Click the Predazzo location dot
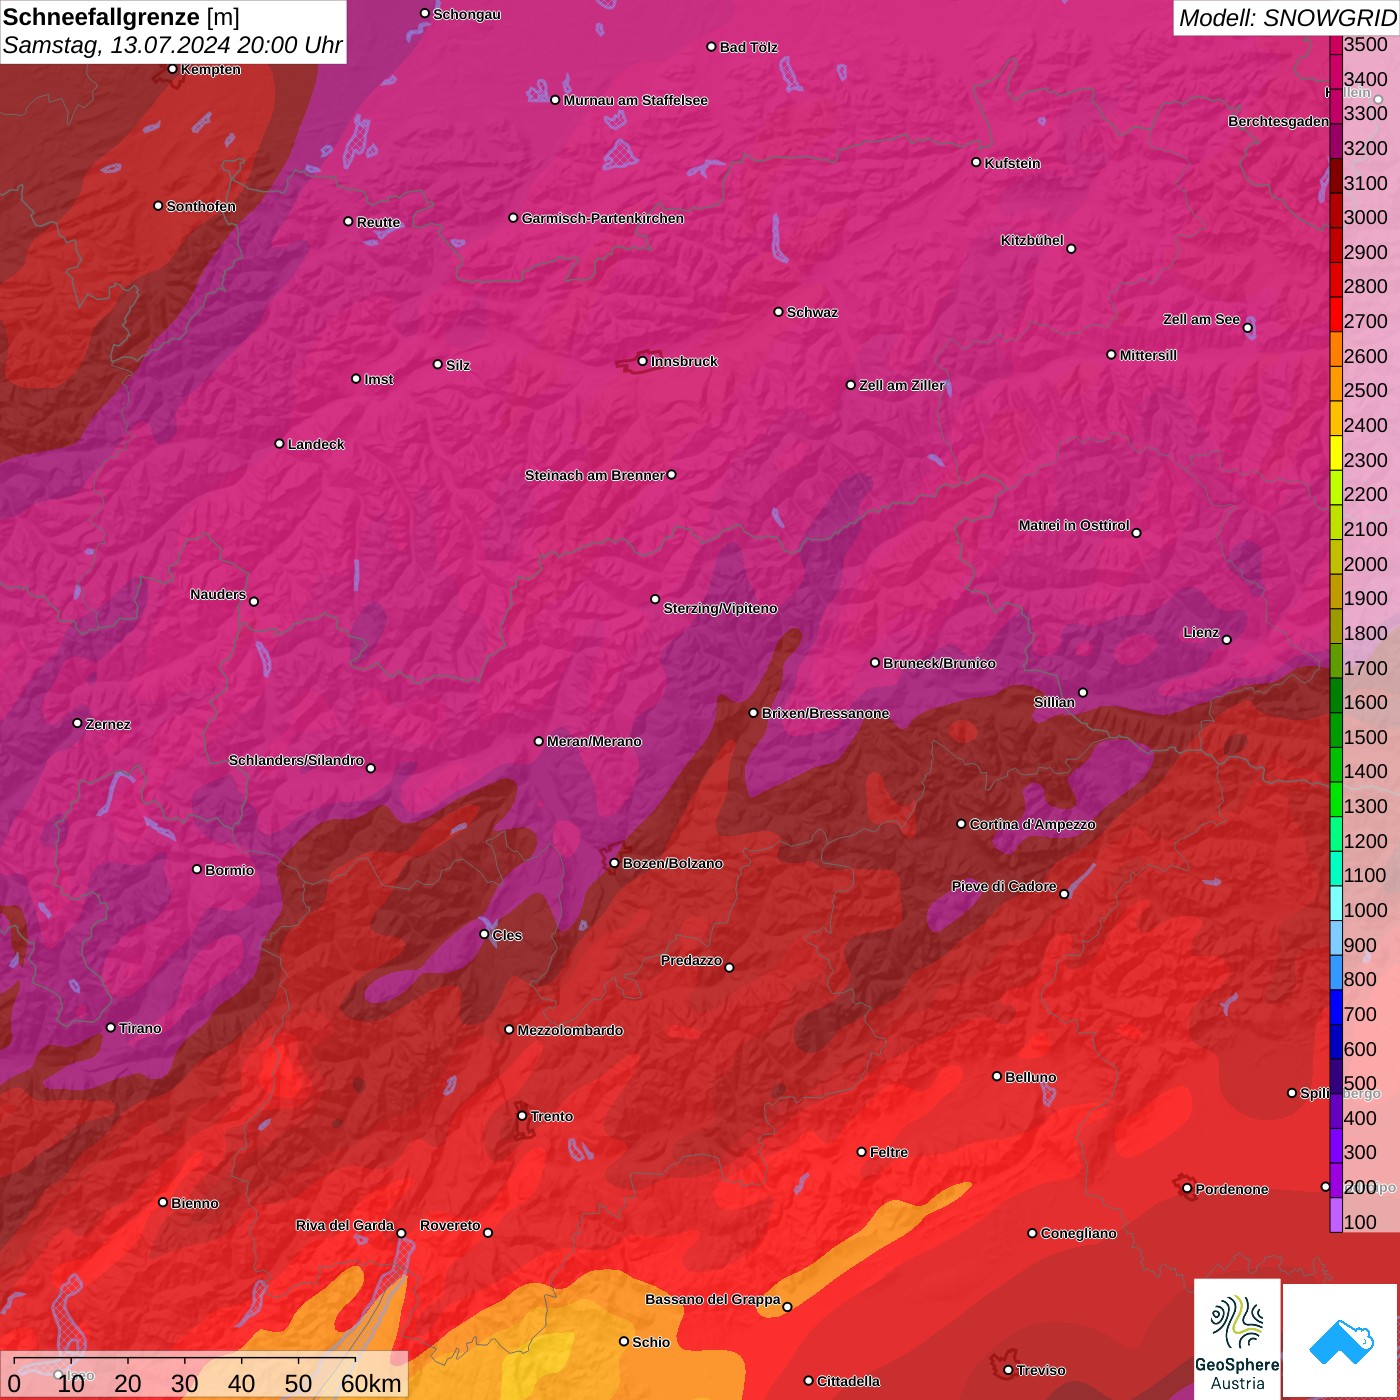Viewport: 1400px width, 1400px height. [x=729, y=967]
